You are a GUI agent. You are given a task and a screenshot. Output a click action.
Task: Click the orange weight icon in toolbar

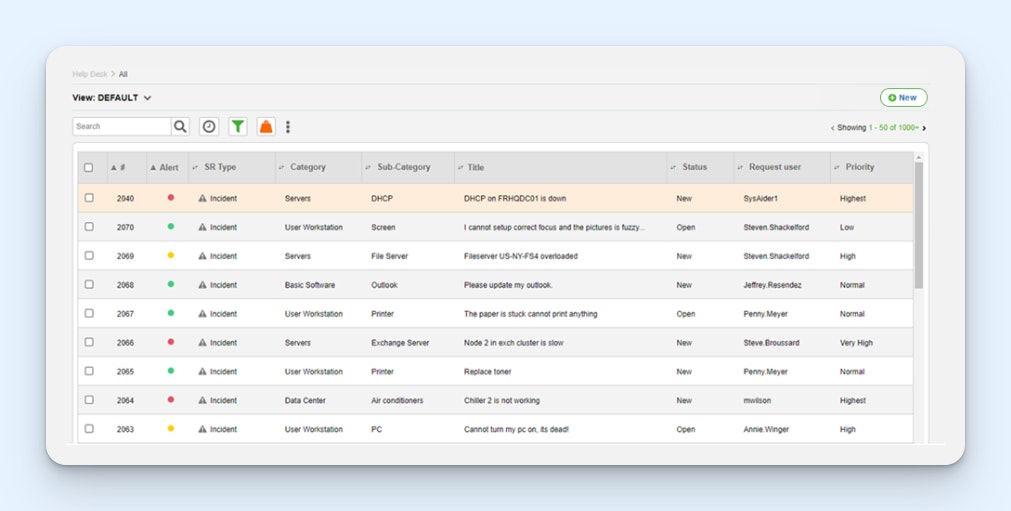[x=266, y=127]
